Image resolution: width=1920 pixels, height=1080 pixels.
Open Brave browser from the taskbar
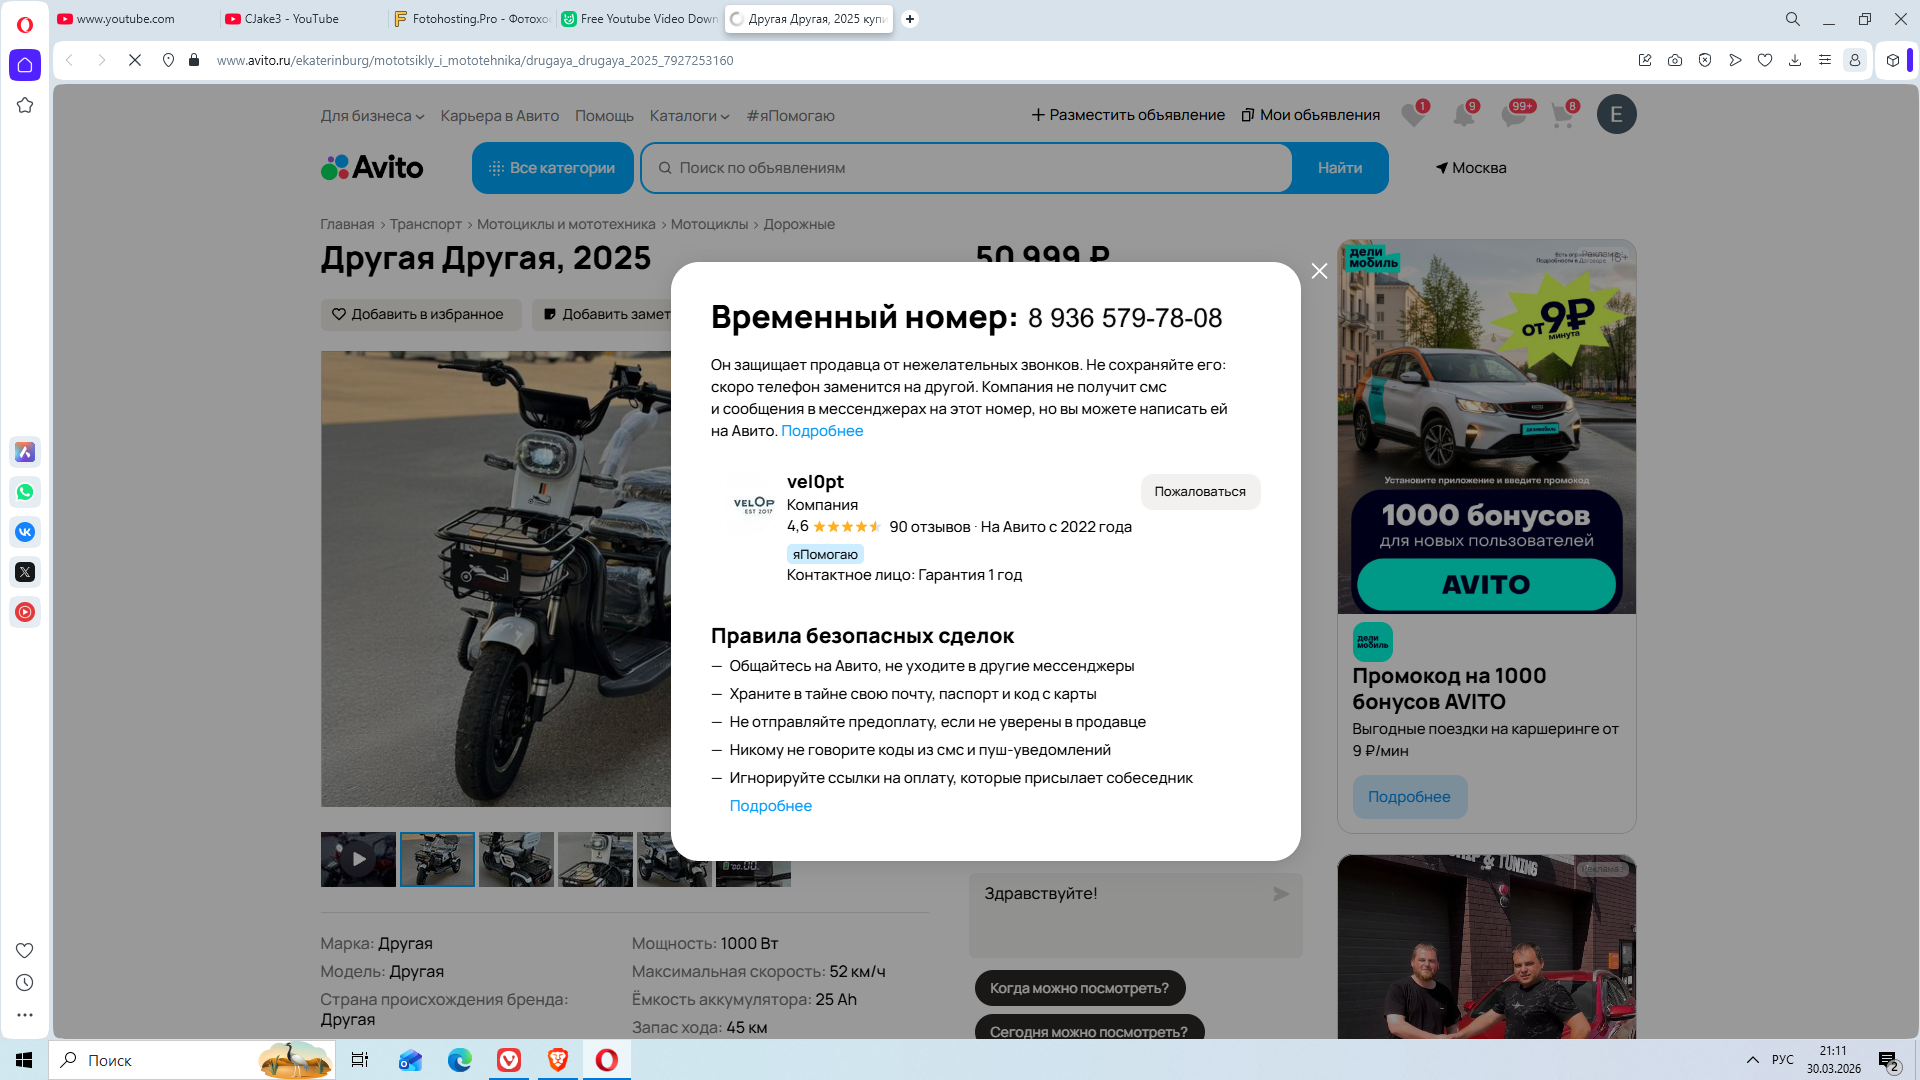pyautogui.click(x=558, y=1060)
